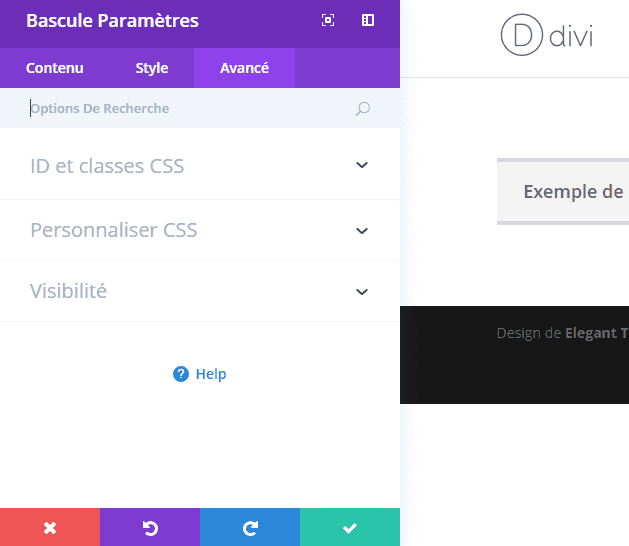Viewport: 629px width, 546px height.
Task: Click the blue Help question mark icon
Action: 181,374
